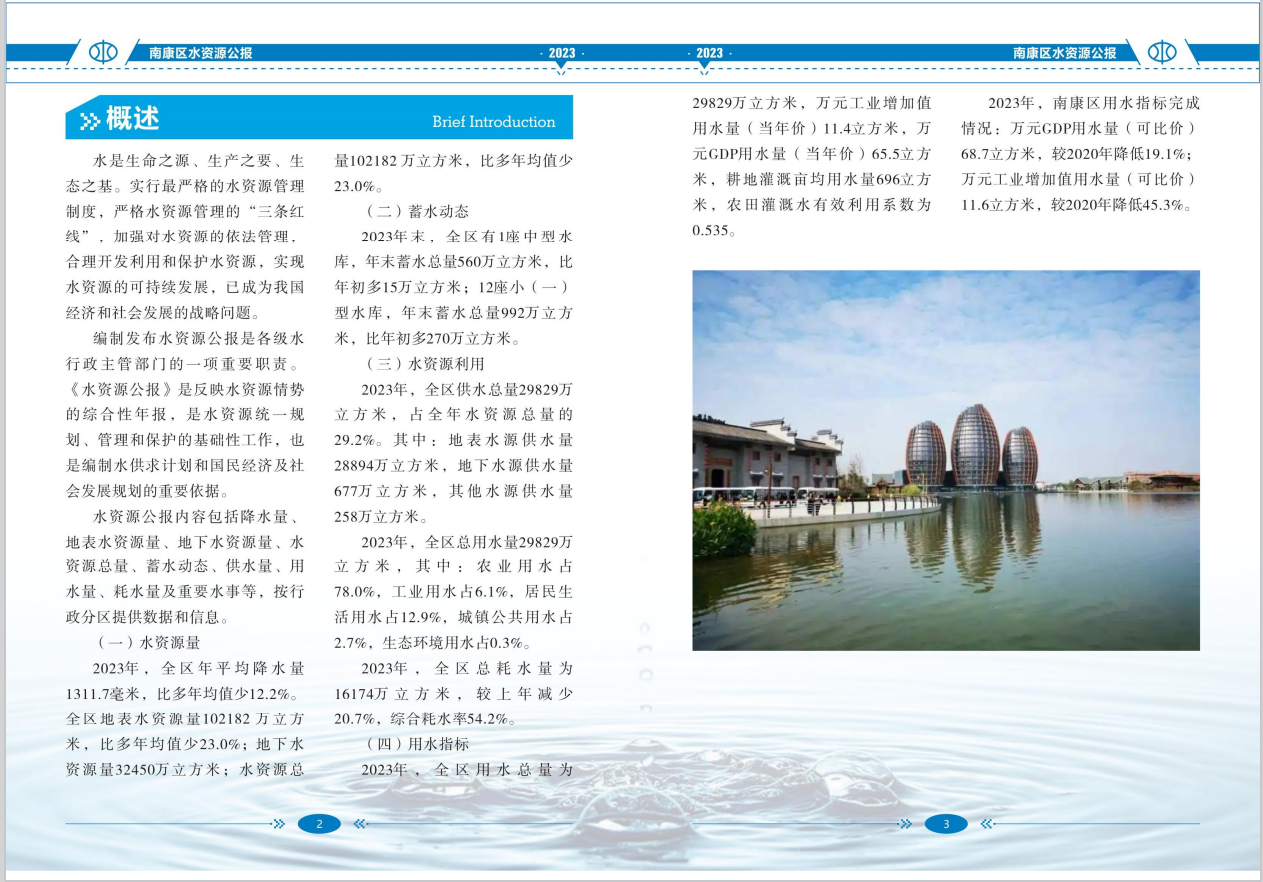Select the left 2023 header label
This screenshot has width=1263, height=882.
(x=561, y=53)
